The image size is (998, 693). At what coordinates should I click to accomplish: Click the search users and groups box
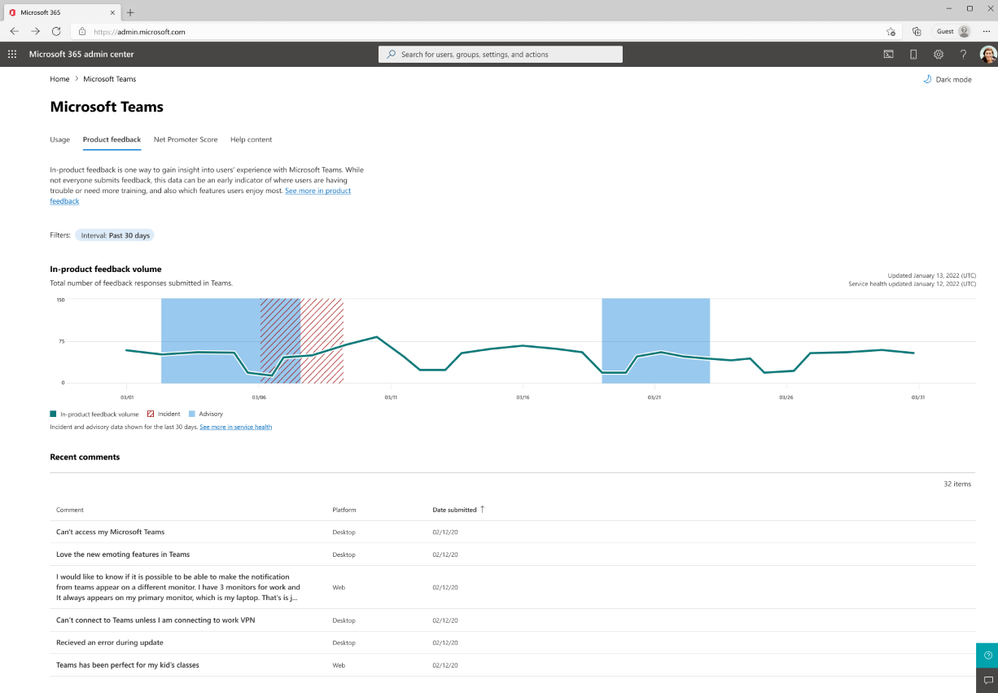500,54
